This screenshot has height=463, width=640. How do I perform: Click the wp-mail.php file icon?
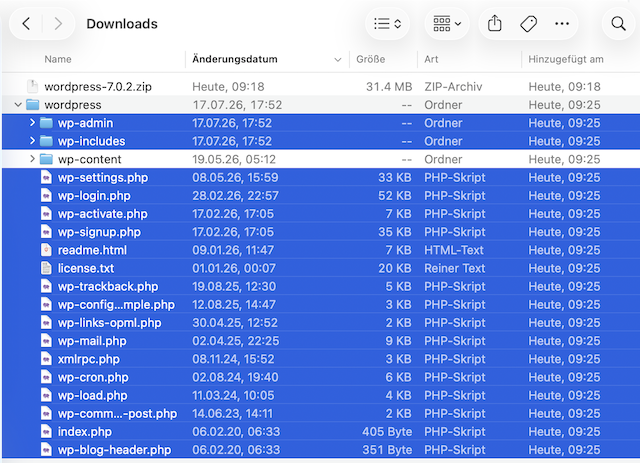[x=47, y=341]
